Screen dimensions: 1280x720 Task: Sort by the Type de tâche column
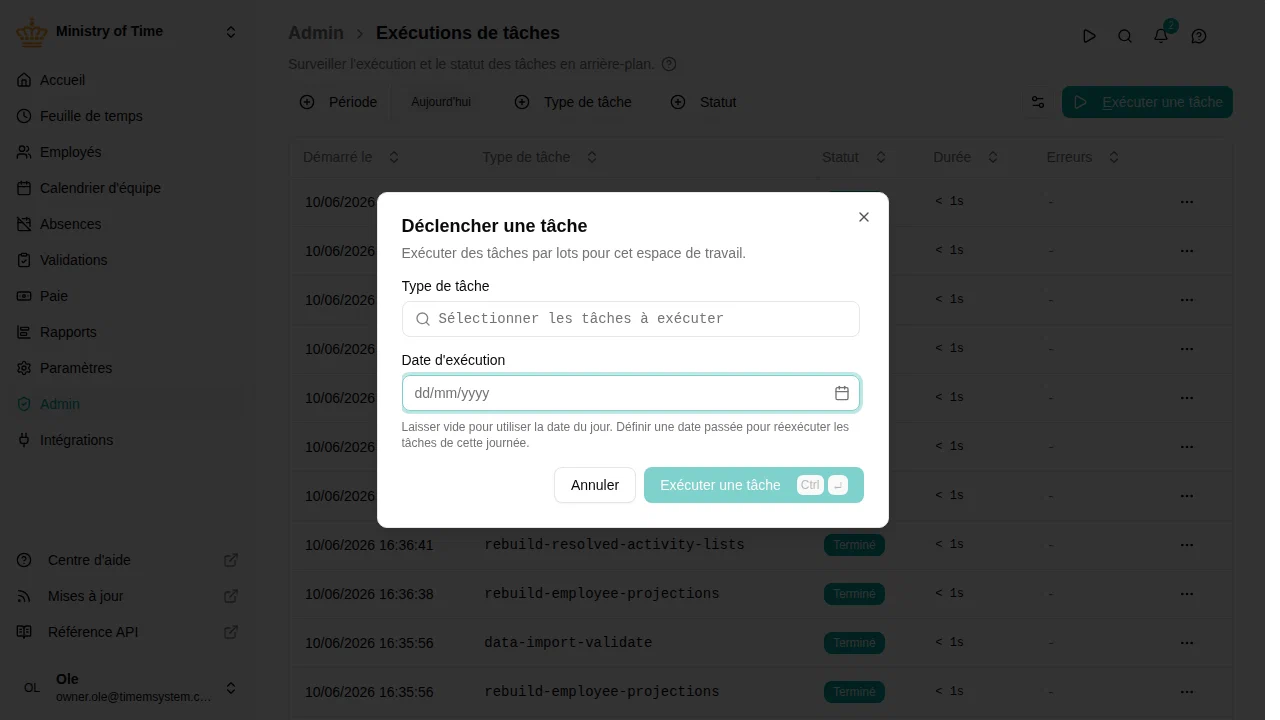(540, 157)
